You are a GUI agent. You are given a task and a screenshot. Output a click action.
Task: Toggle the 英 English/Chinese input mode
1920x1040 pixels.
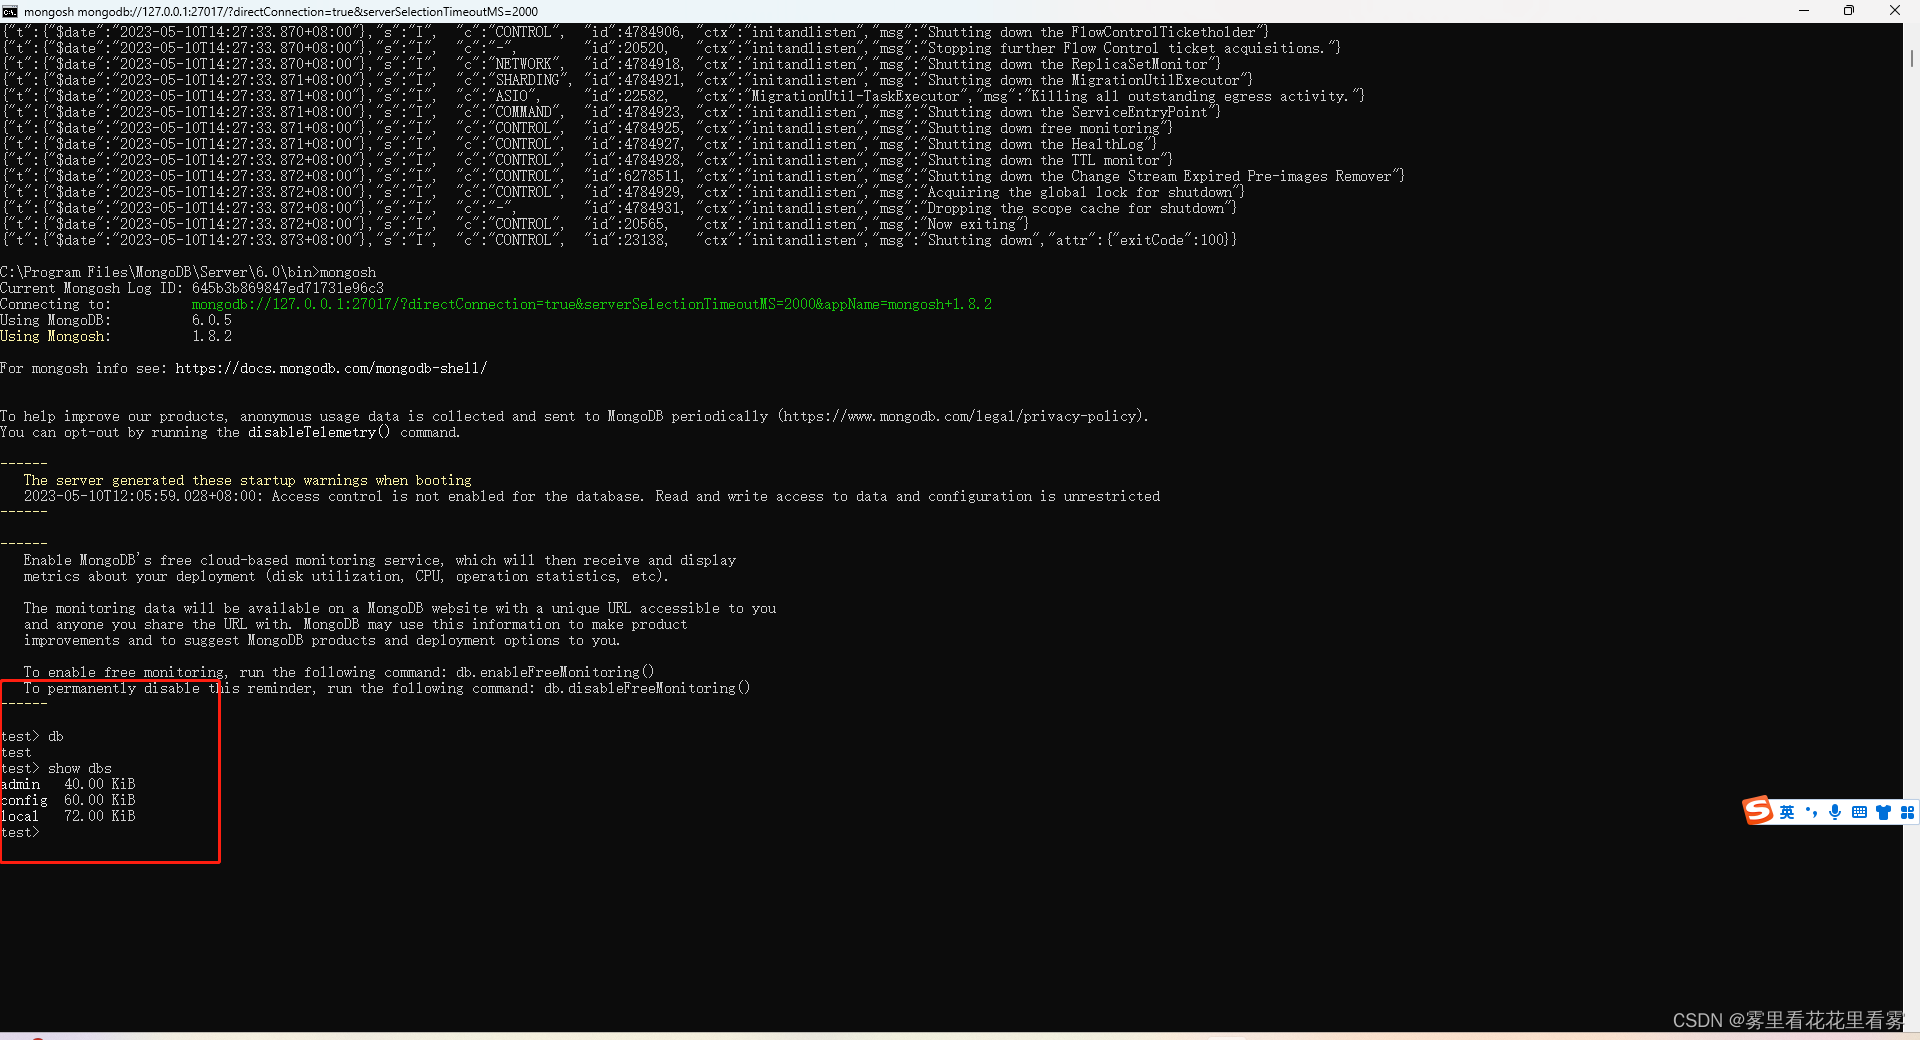click(1787, 812)
